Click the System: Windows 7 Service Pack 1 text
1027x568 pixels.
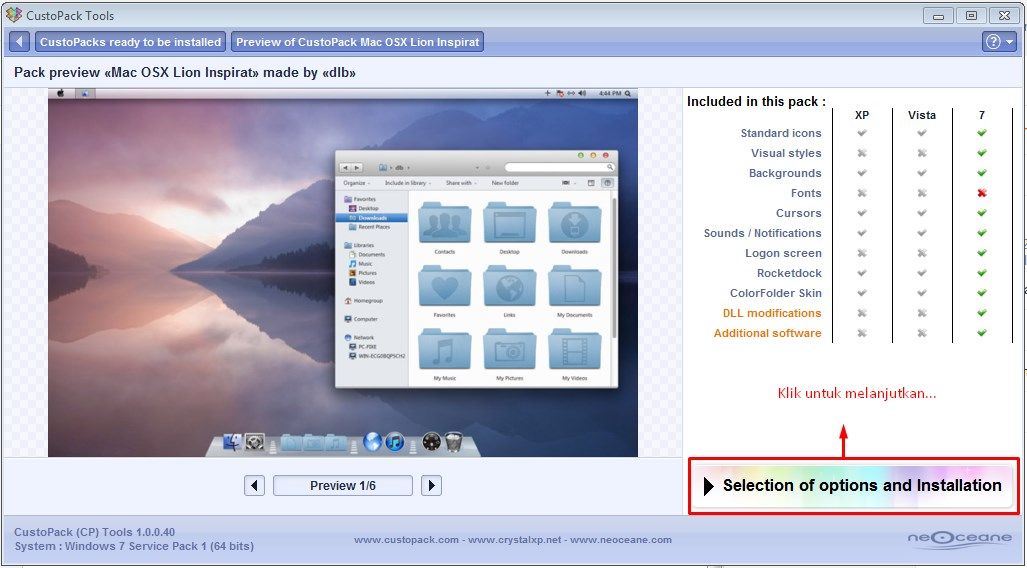(x=134, y=546)
